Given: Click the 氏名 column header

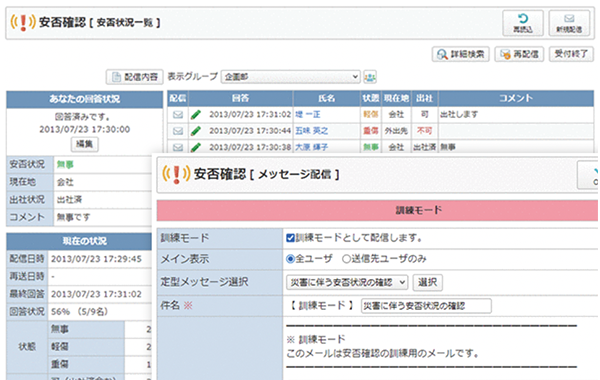Looking at the screenshot, I should (326, 98).
